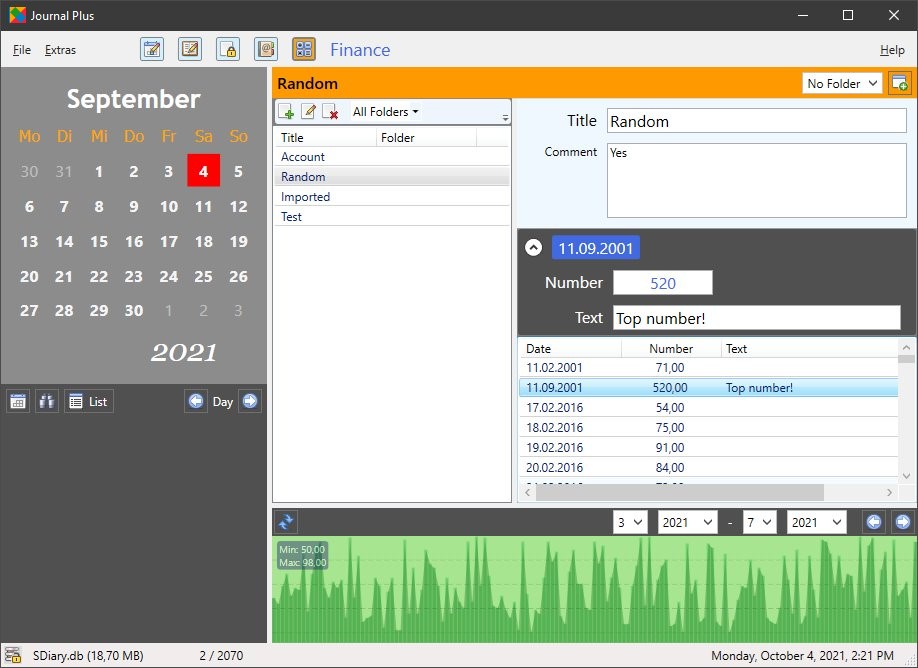
Task: Click the notes editor toolbar icon
Action: coord(190,49)
